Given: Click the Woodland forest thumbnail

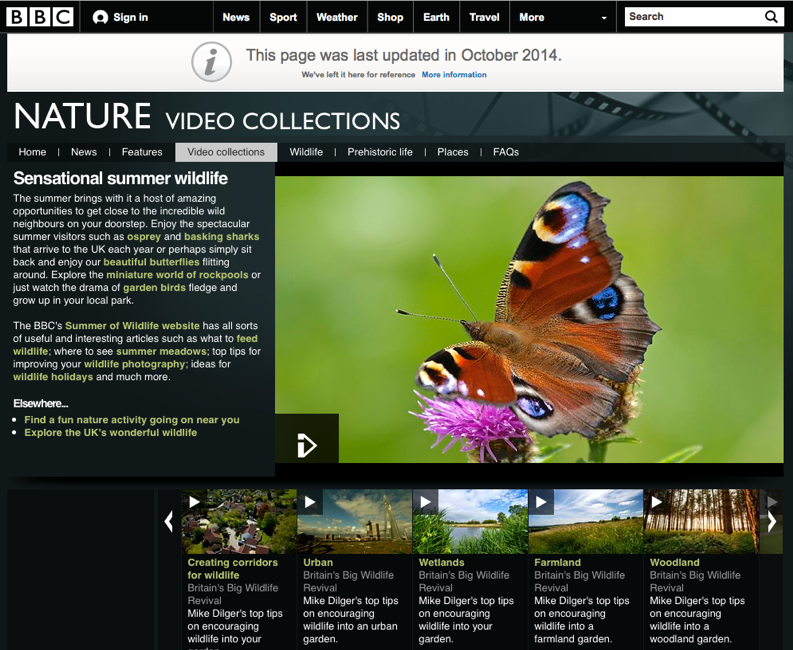Looking at the screenshot, I should tap(701, 522).
